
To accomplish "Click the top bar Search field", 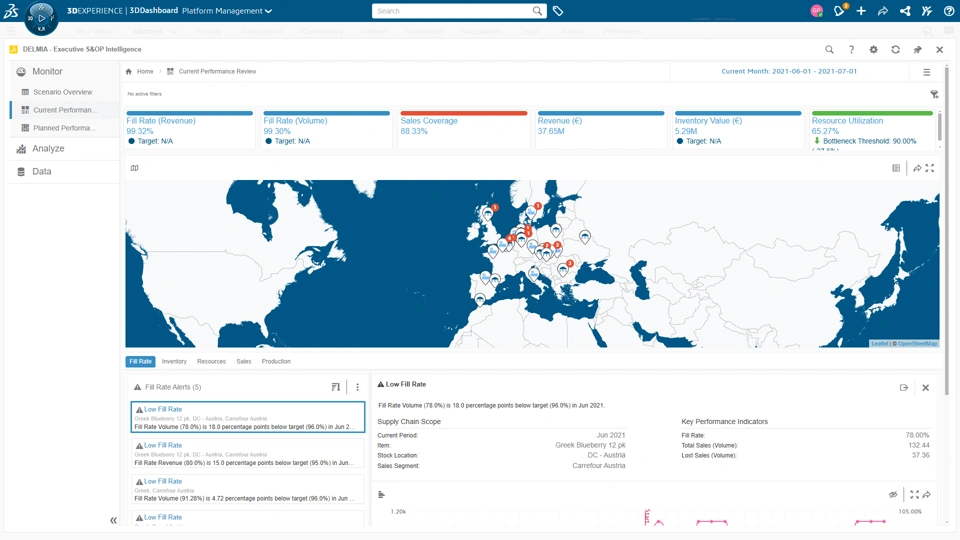I will click(x=453, y=11).
